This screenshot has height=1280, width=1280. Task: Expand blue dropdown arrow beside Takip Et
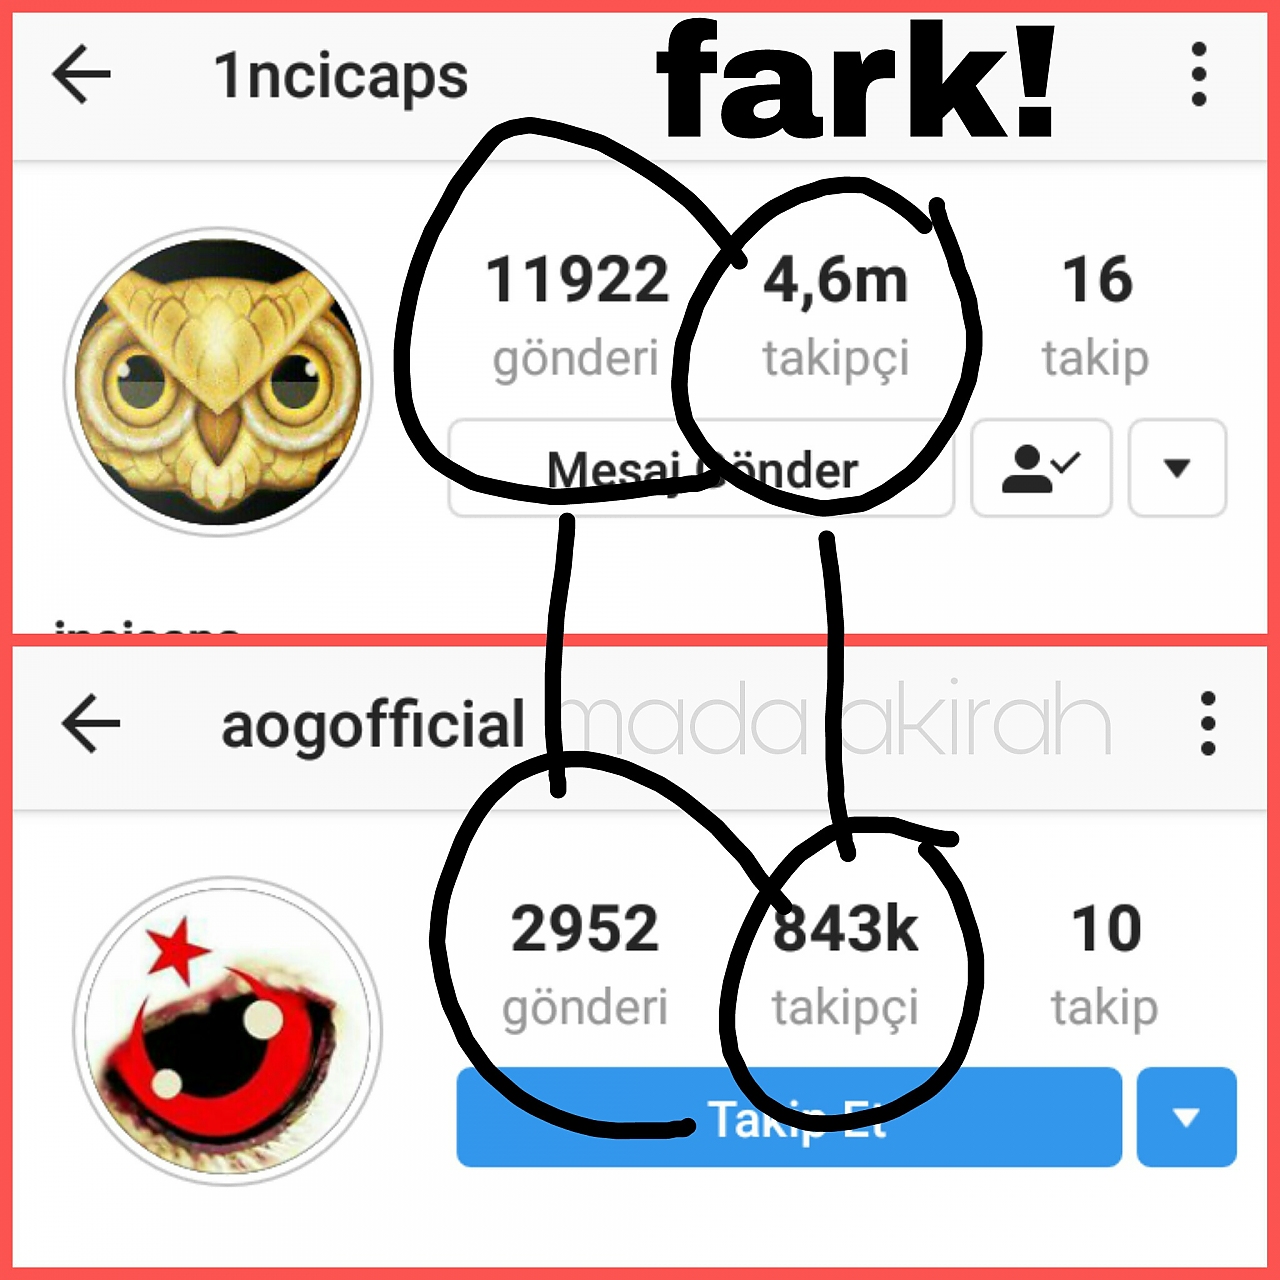pos(1187,1117)
